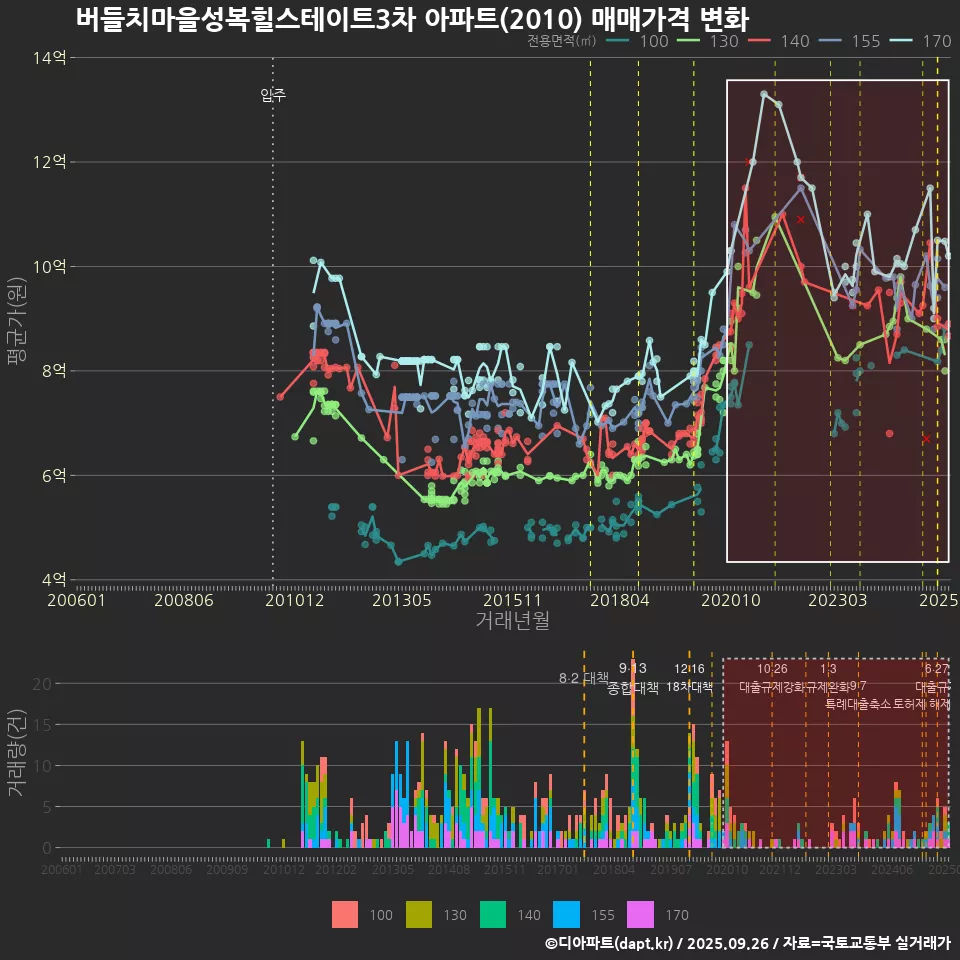This screenshot has width=960, height=960.
Task: Click the 155㎡ blue-gray line legend marker
Action: point(832,41)
